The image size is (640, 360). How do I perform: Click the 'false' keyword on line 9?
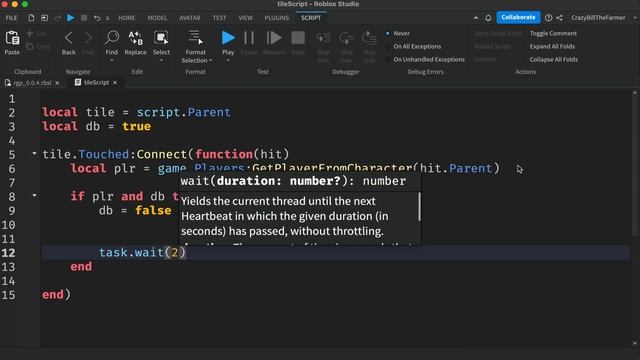pyautogui.click(x=153, y=210)
